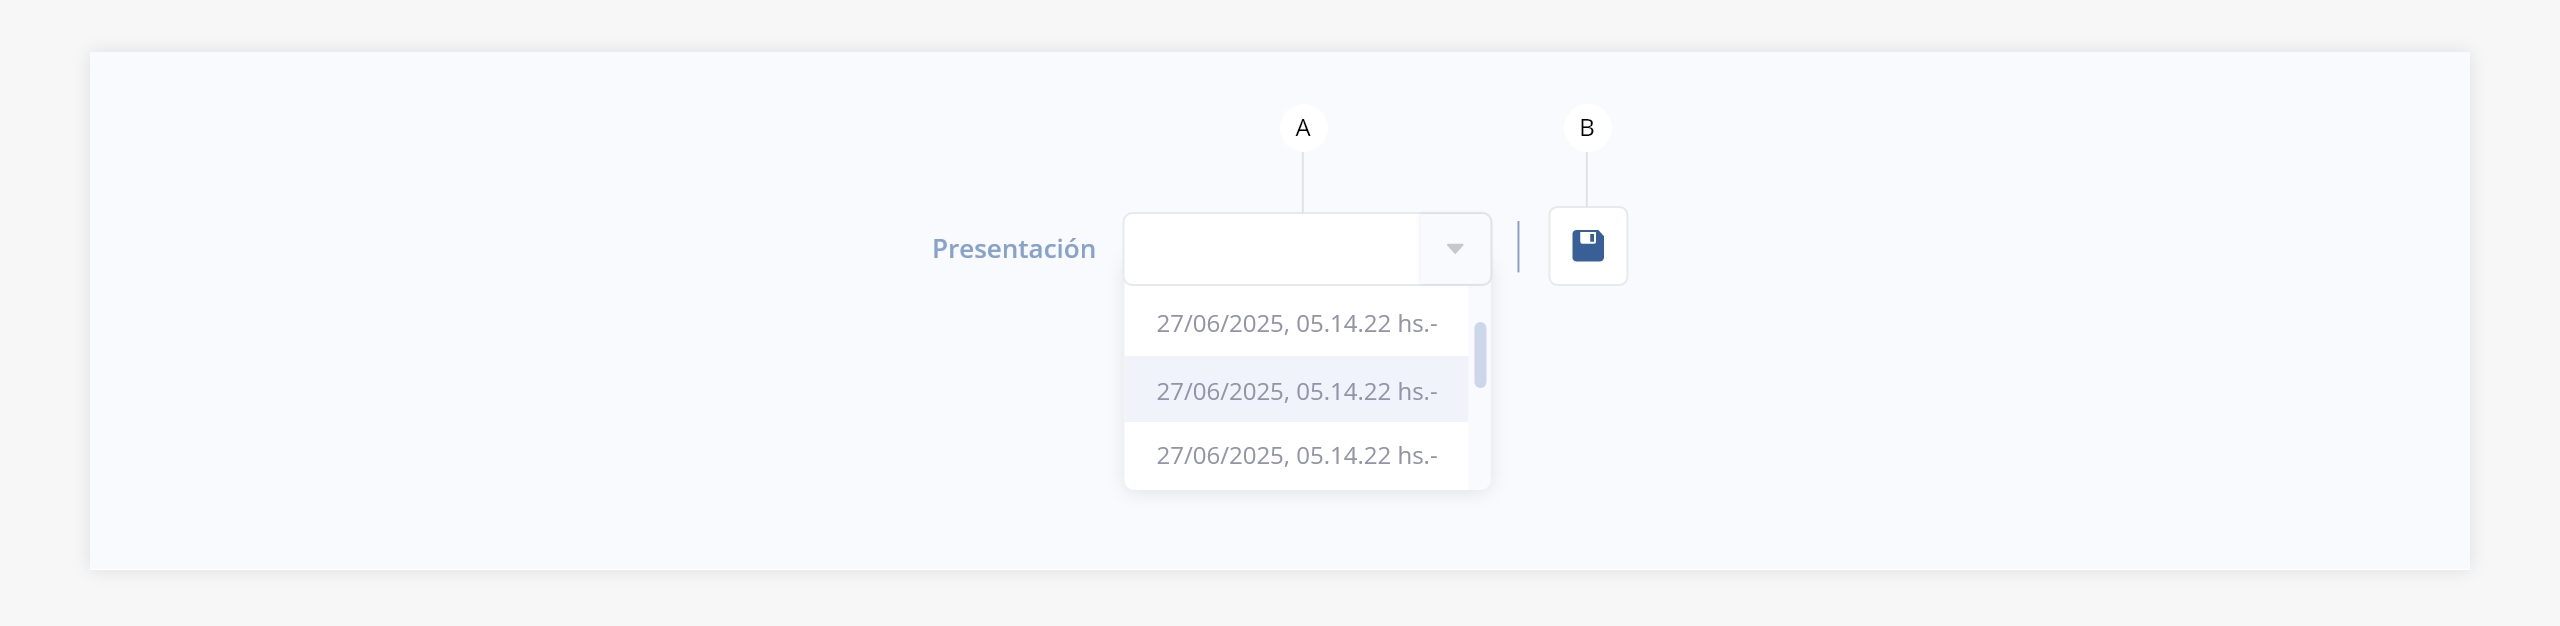Click the circular marker labeled B
This screenshot has width=2560, height=626.
click(x=1586, y=128)
